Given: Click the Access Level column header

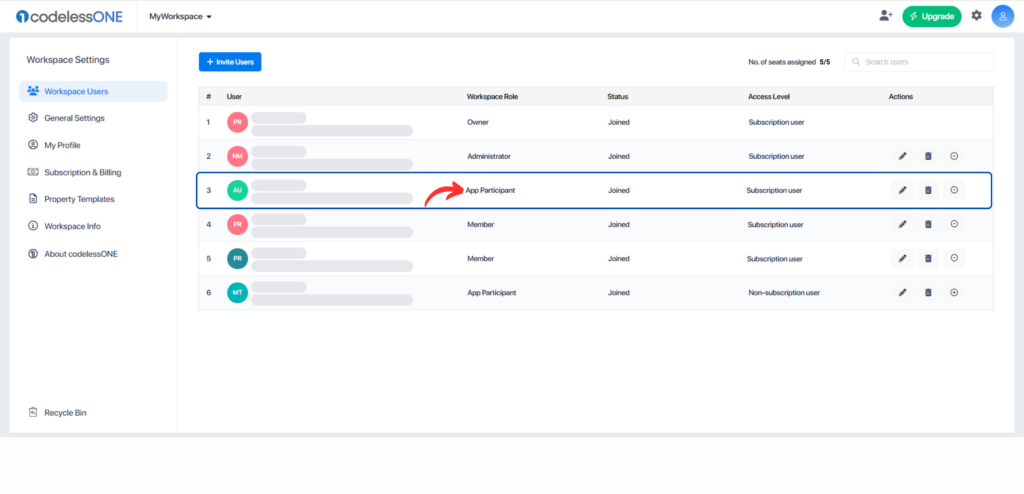Looking at the screenshot, I should point(769,97).
